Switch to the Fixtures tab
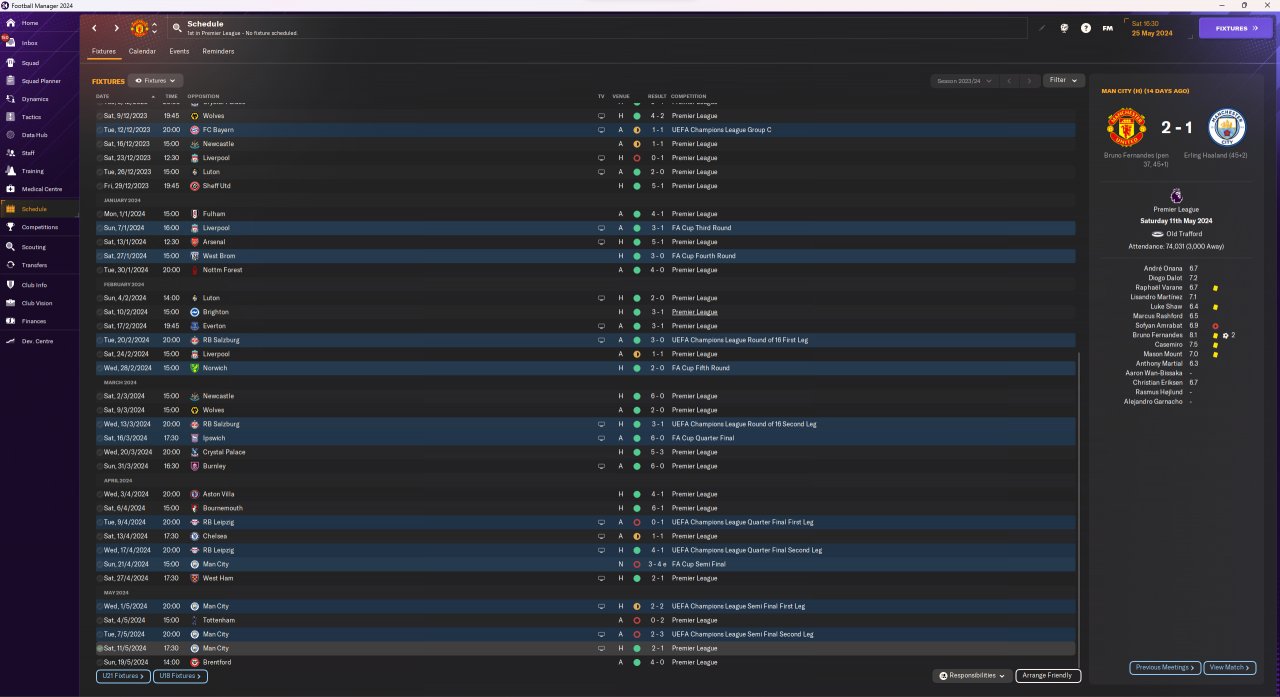 coord(104,51)
